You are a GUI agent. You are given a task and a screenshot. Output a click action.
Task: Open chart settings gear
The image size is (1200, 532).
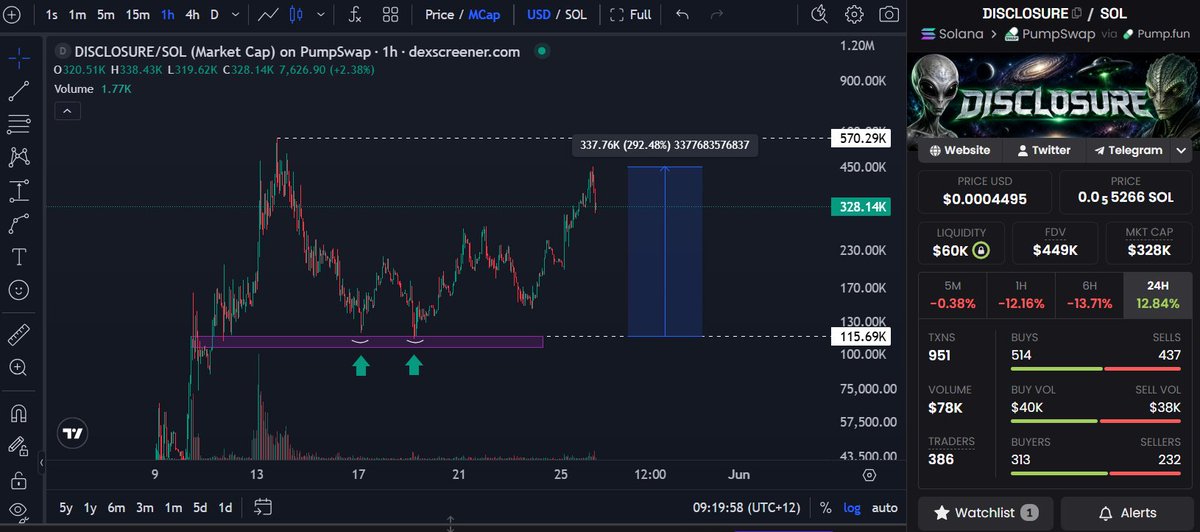tap(854, 14)
